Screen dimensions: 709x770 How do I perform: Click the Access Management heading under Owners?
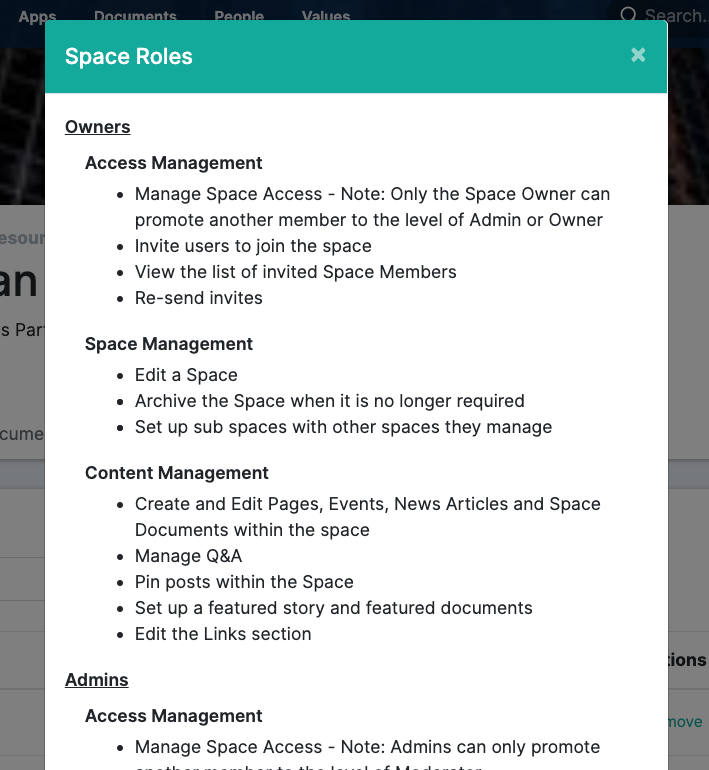click(x=174, y=163)
